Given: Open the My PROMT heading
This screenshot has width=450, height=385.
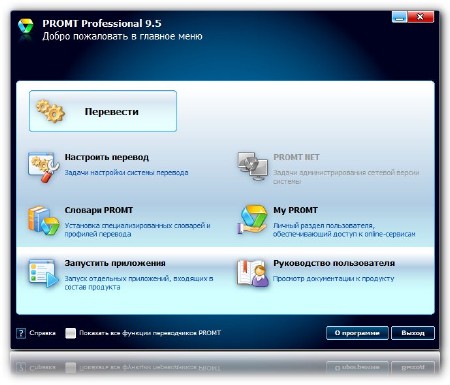Looking at the screenshot, I should pyautogui.click(x=295, y=210).
